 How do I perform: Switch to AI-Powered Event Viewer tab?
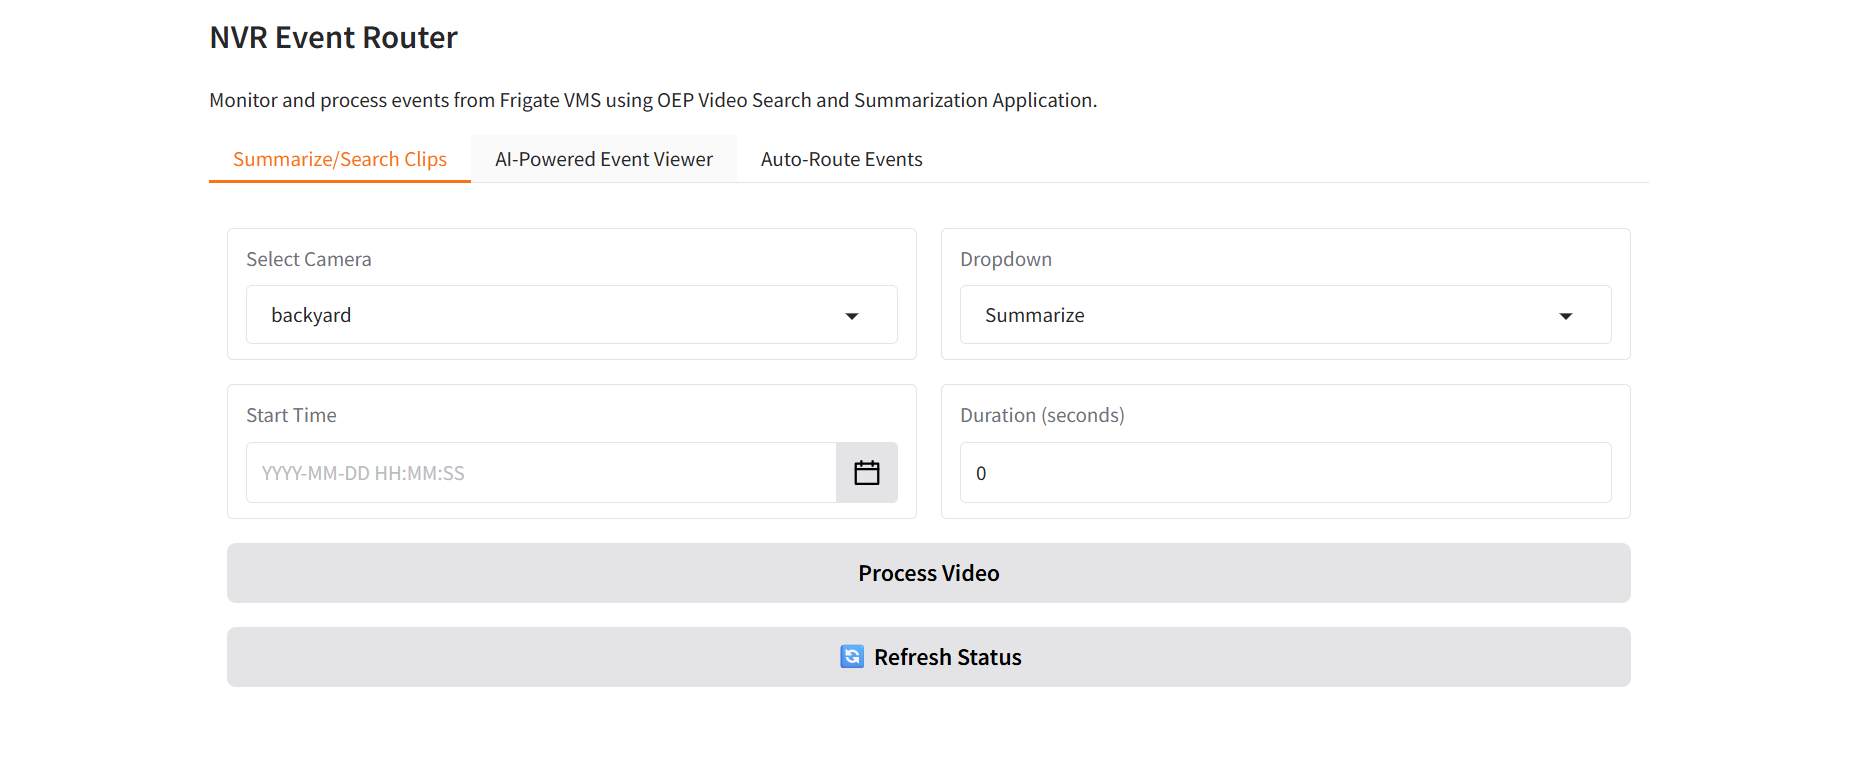coord(603,160)
